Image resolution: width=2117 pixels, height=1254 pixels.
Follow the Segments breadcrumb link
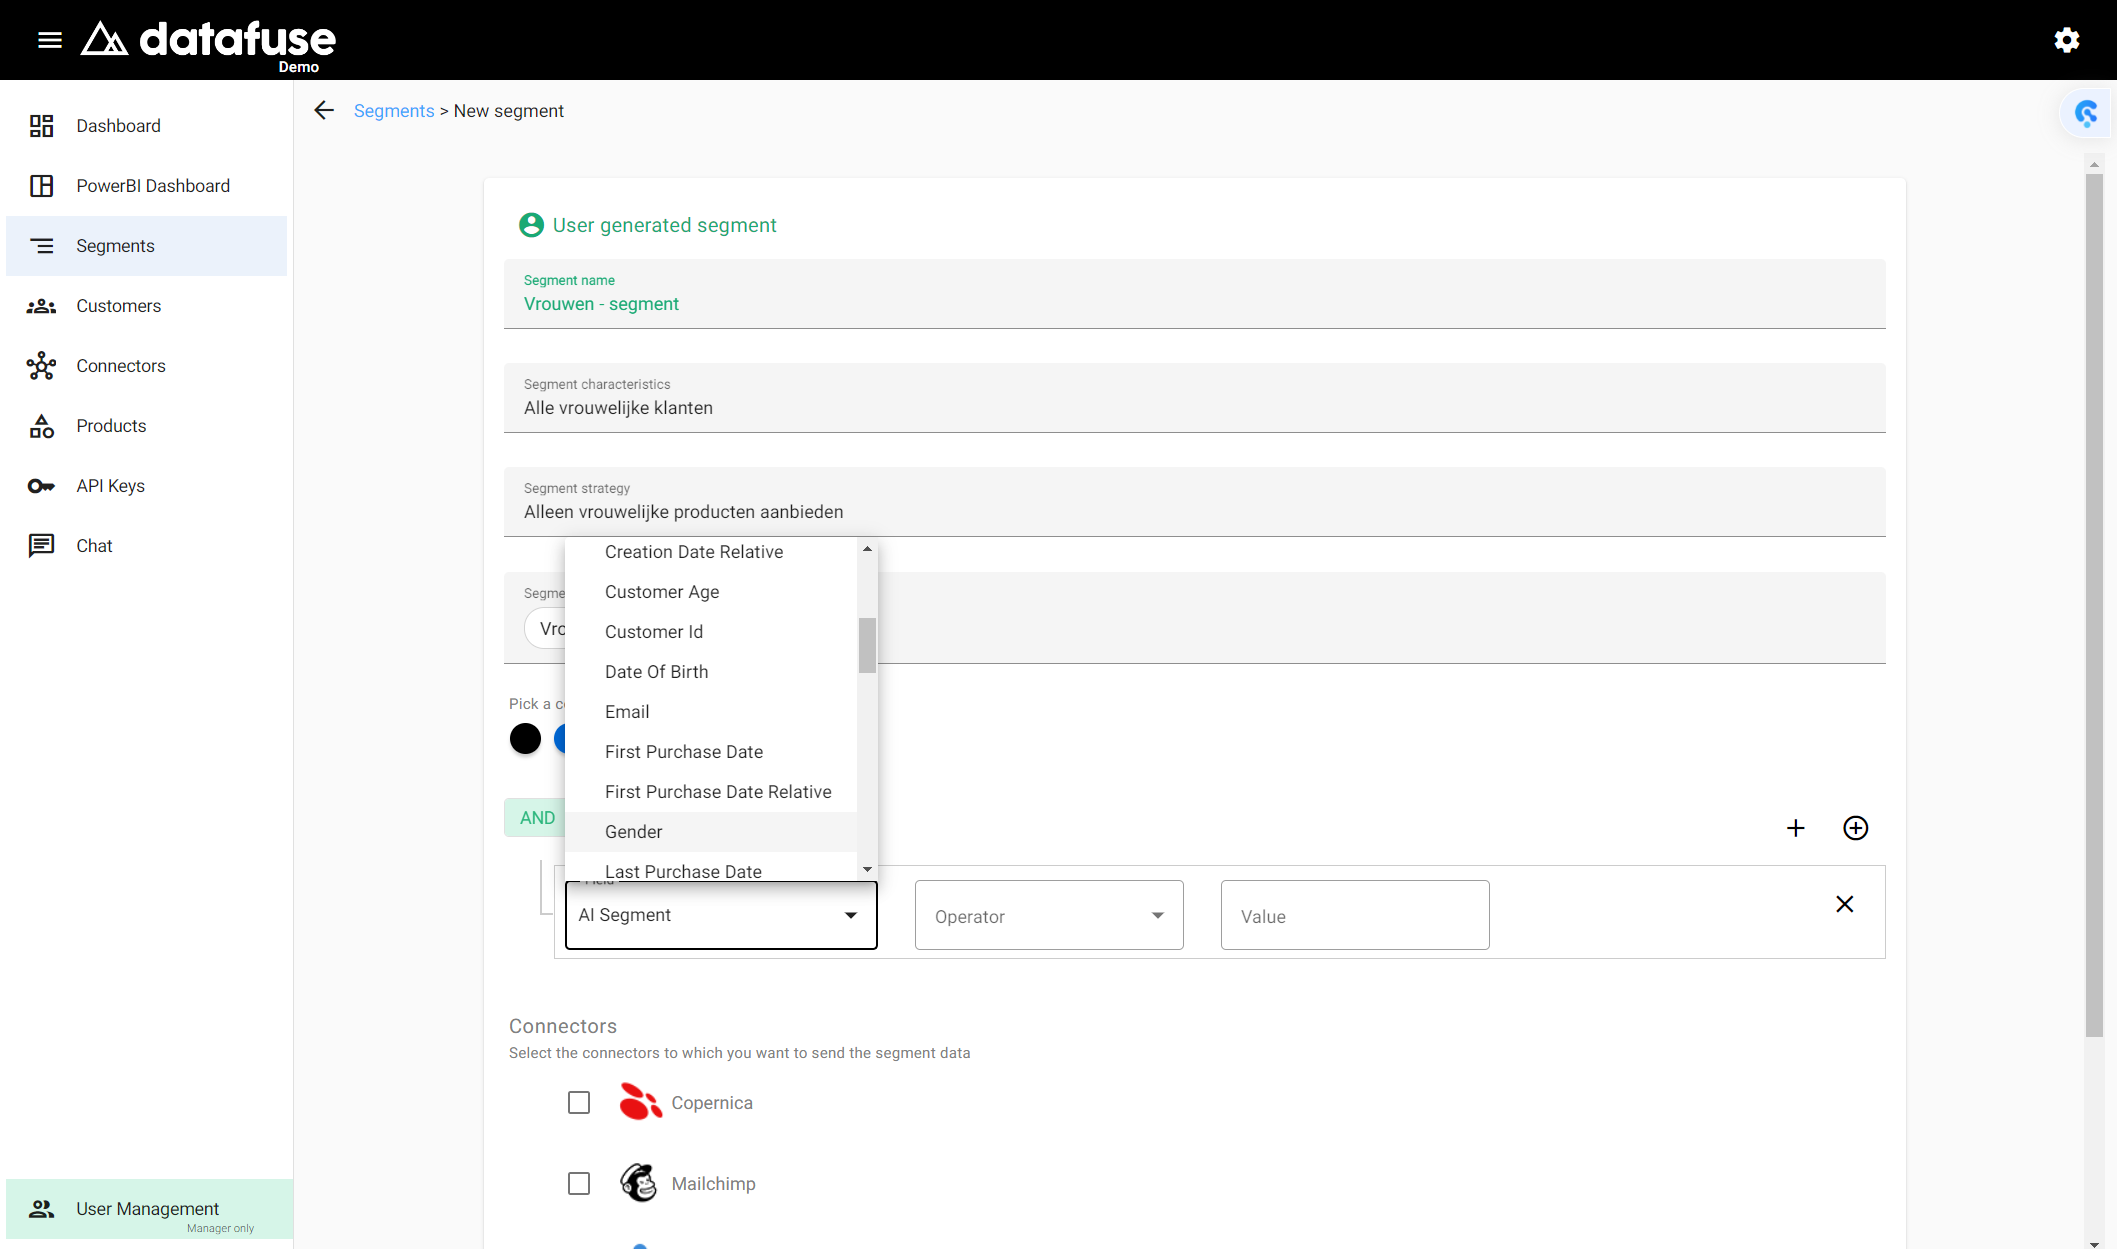point(394,111)
